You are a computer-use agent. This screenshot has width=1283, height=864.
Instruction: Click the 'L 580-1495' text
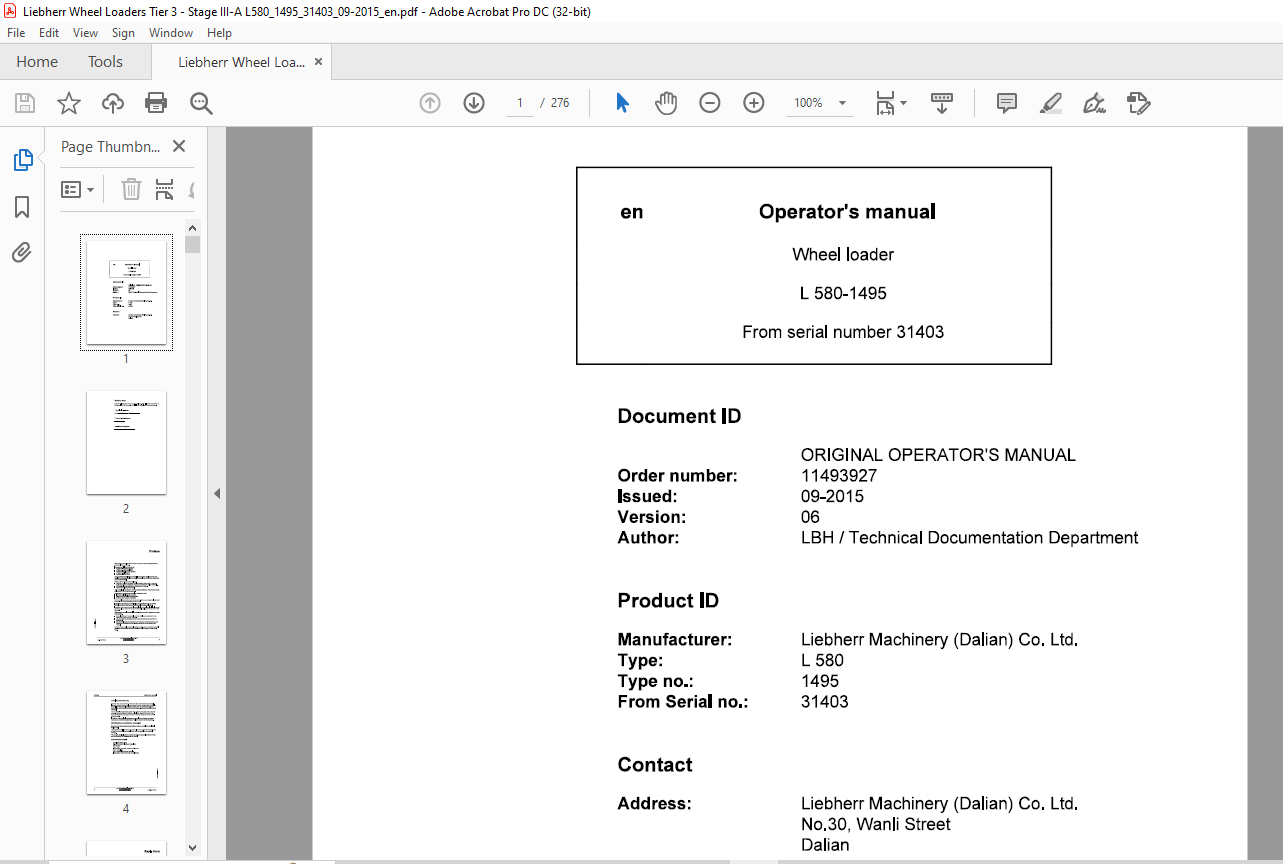843,293
